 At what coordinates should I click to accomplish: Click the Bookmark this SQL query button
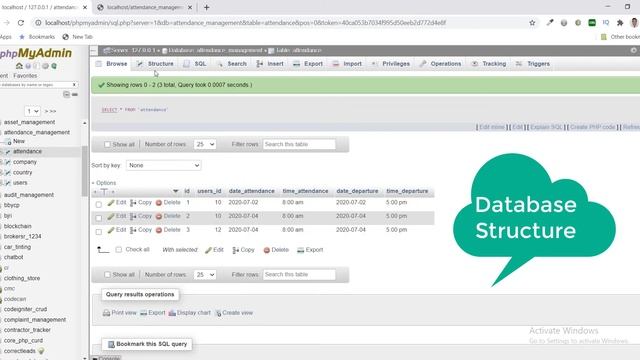click(147, 344)
